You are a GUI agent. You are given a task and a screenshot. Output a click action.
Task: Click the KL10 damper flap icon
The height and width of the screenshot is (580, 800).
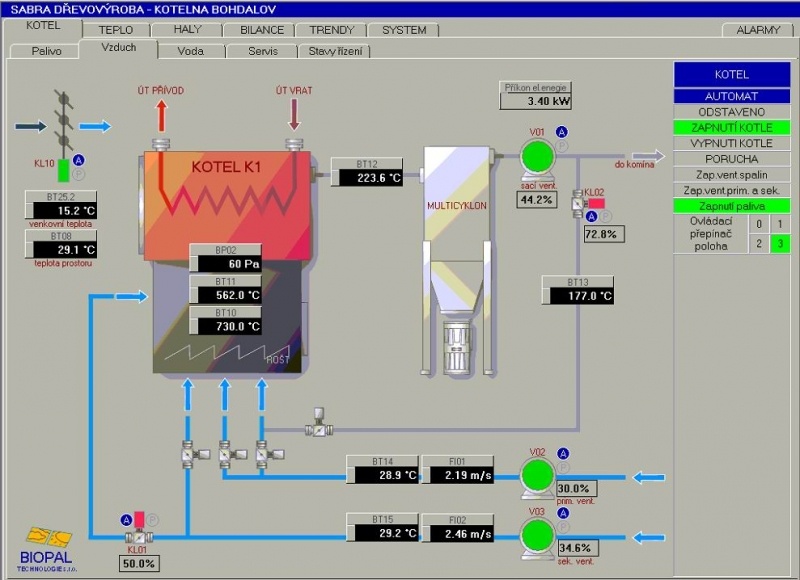63,122
